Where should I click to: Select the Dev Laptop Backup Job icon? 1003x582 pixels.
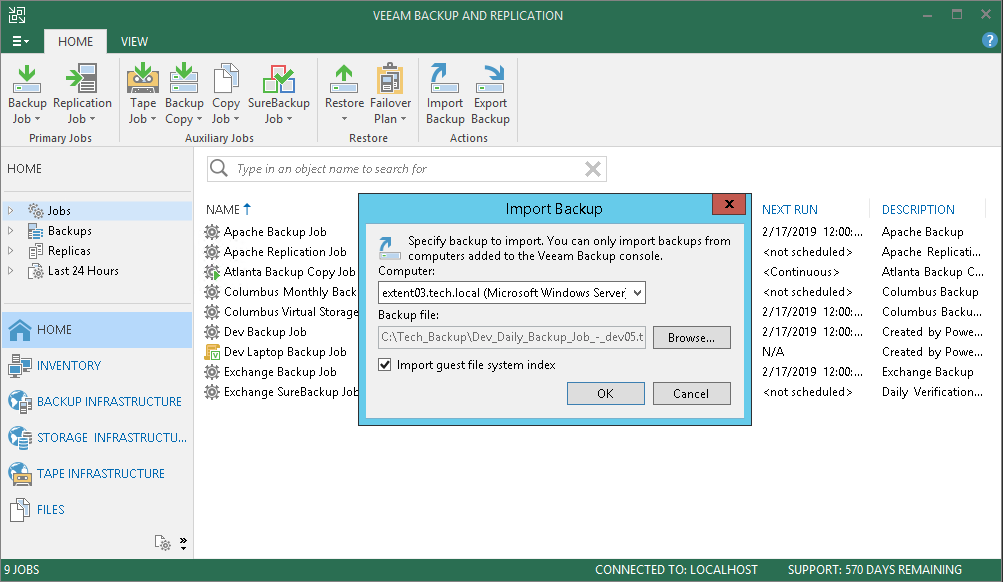[212, 352]
